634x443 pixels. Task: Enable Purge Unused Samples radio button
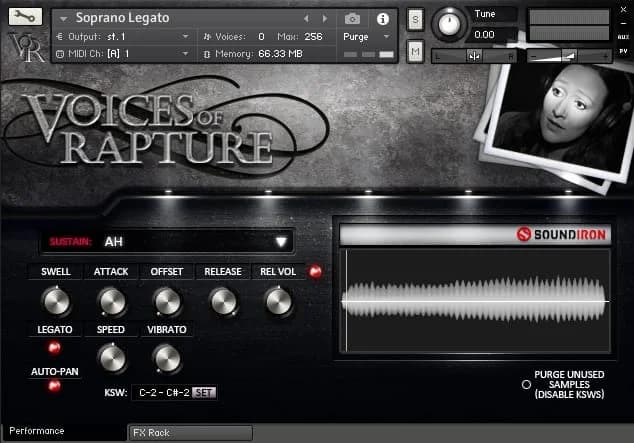tap(526, 384)
